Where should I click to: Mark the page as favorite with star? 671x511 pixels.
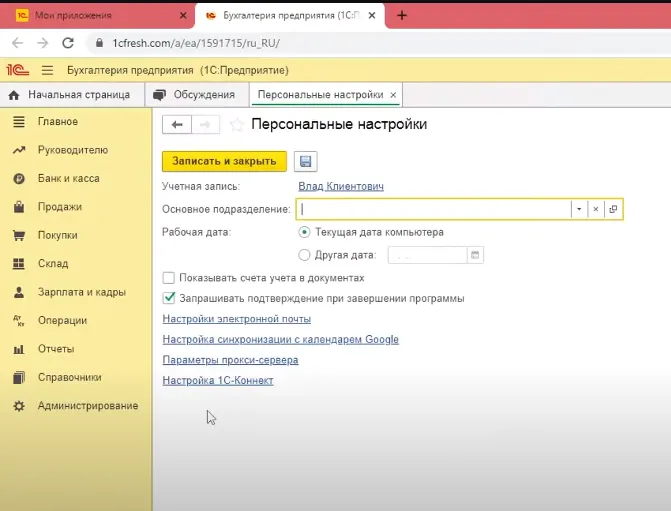(x=237, y=125)
